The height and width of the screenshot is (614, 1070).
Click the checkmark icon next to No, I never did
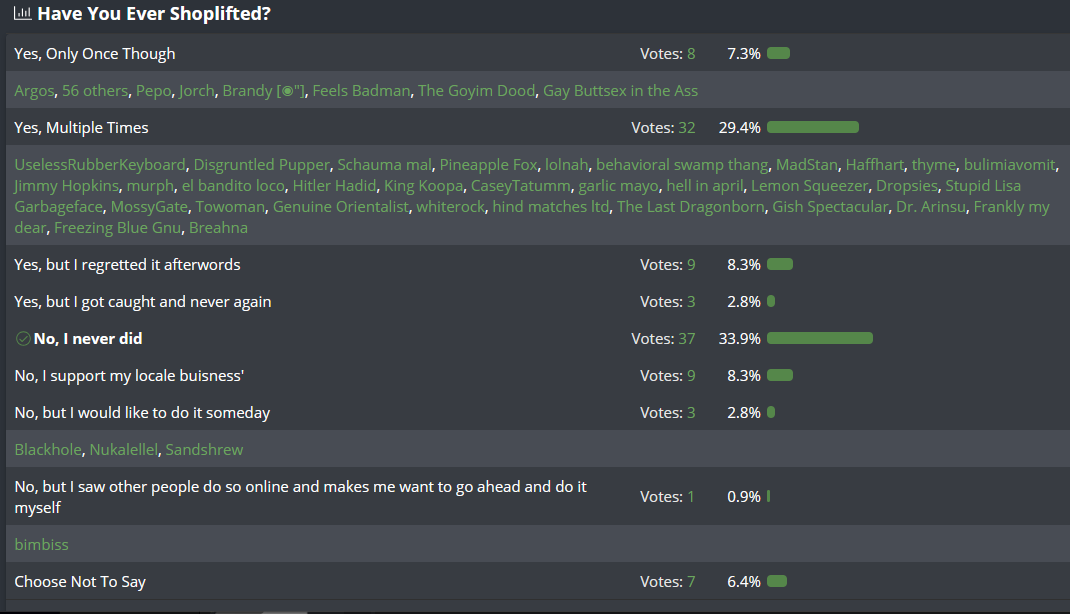tap(23, 338)
